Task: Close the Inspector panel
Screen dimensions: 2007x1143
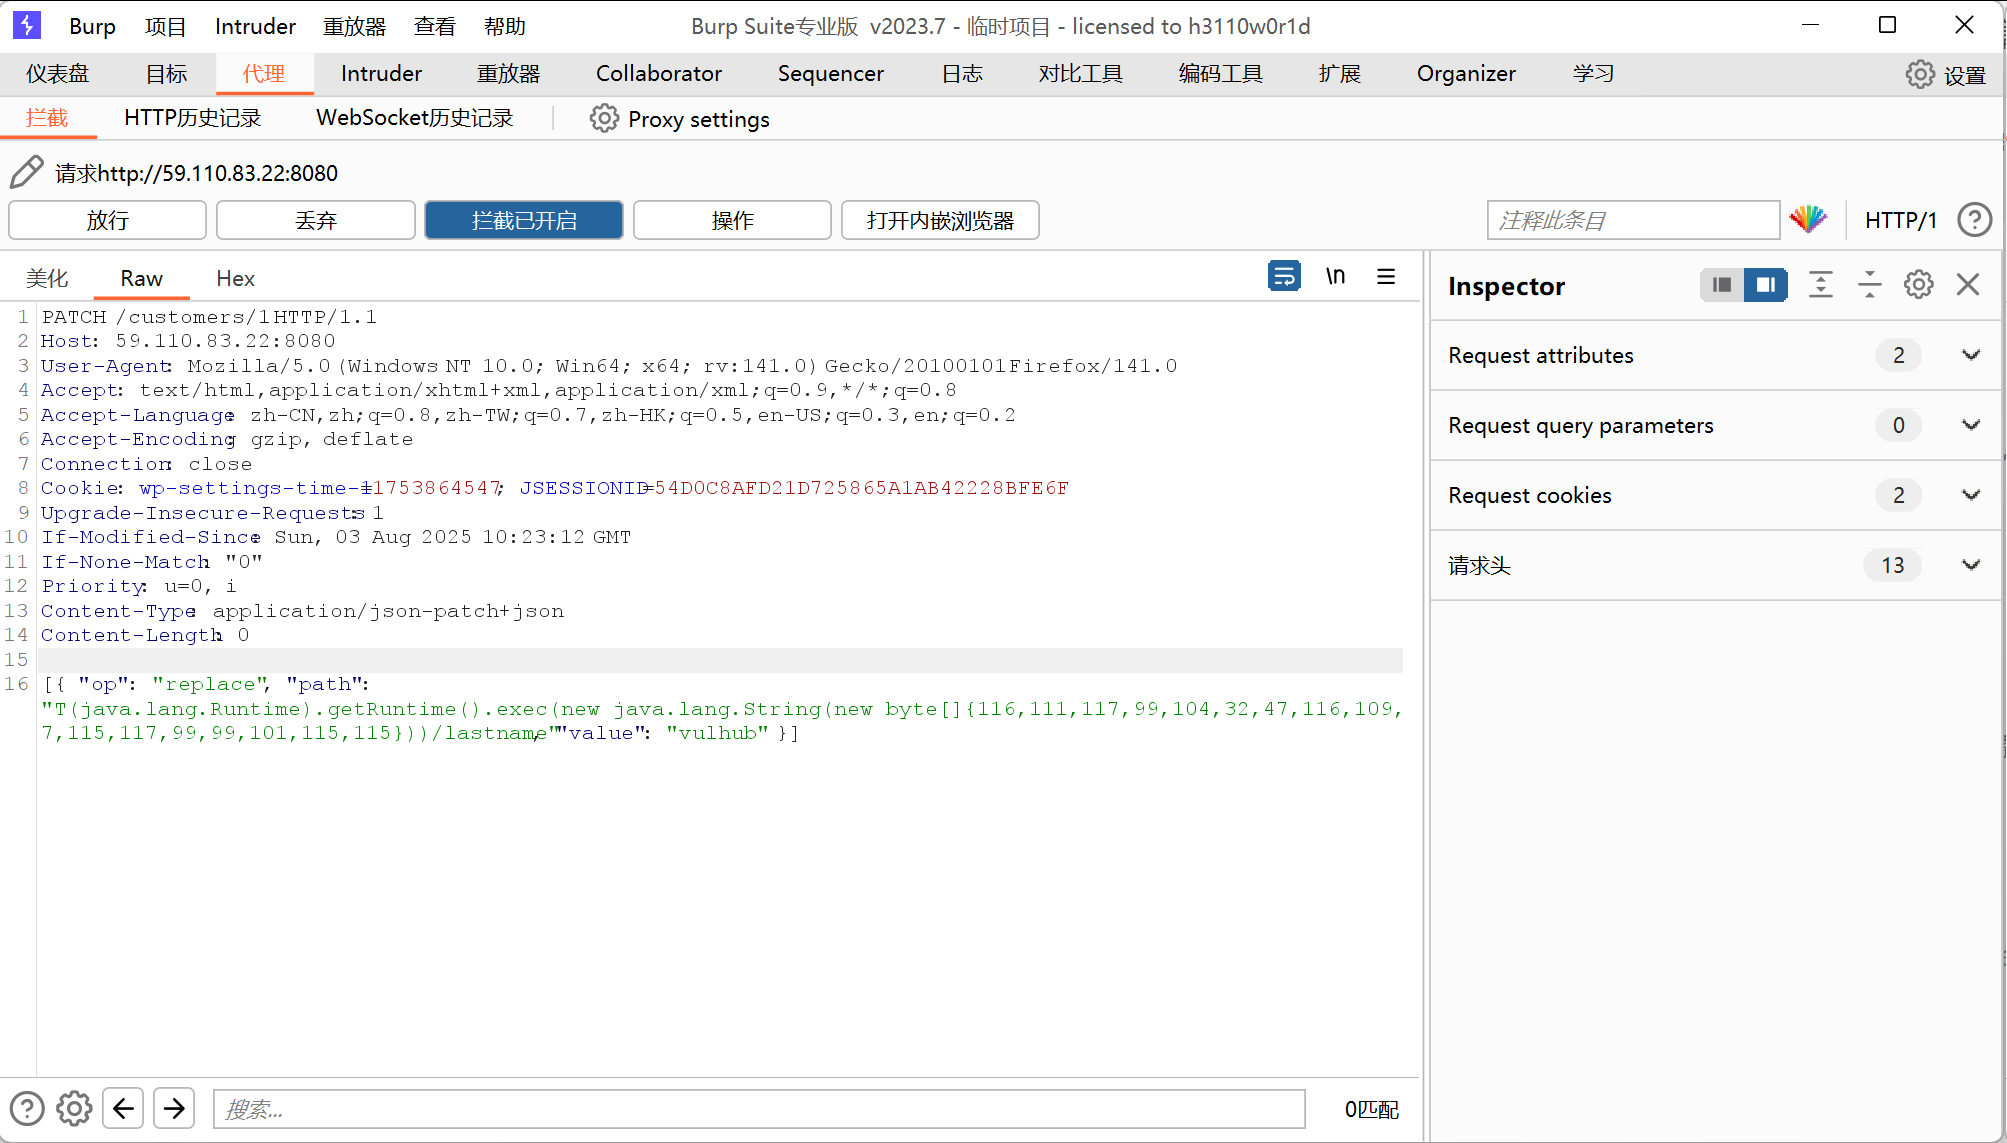Action: click(x=1967, y=285)
